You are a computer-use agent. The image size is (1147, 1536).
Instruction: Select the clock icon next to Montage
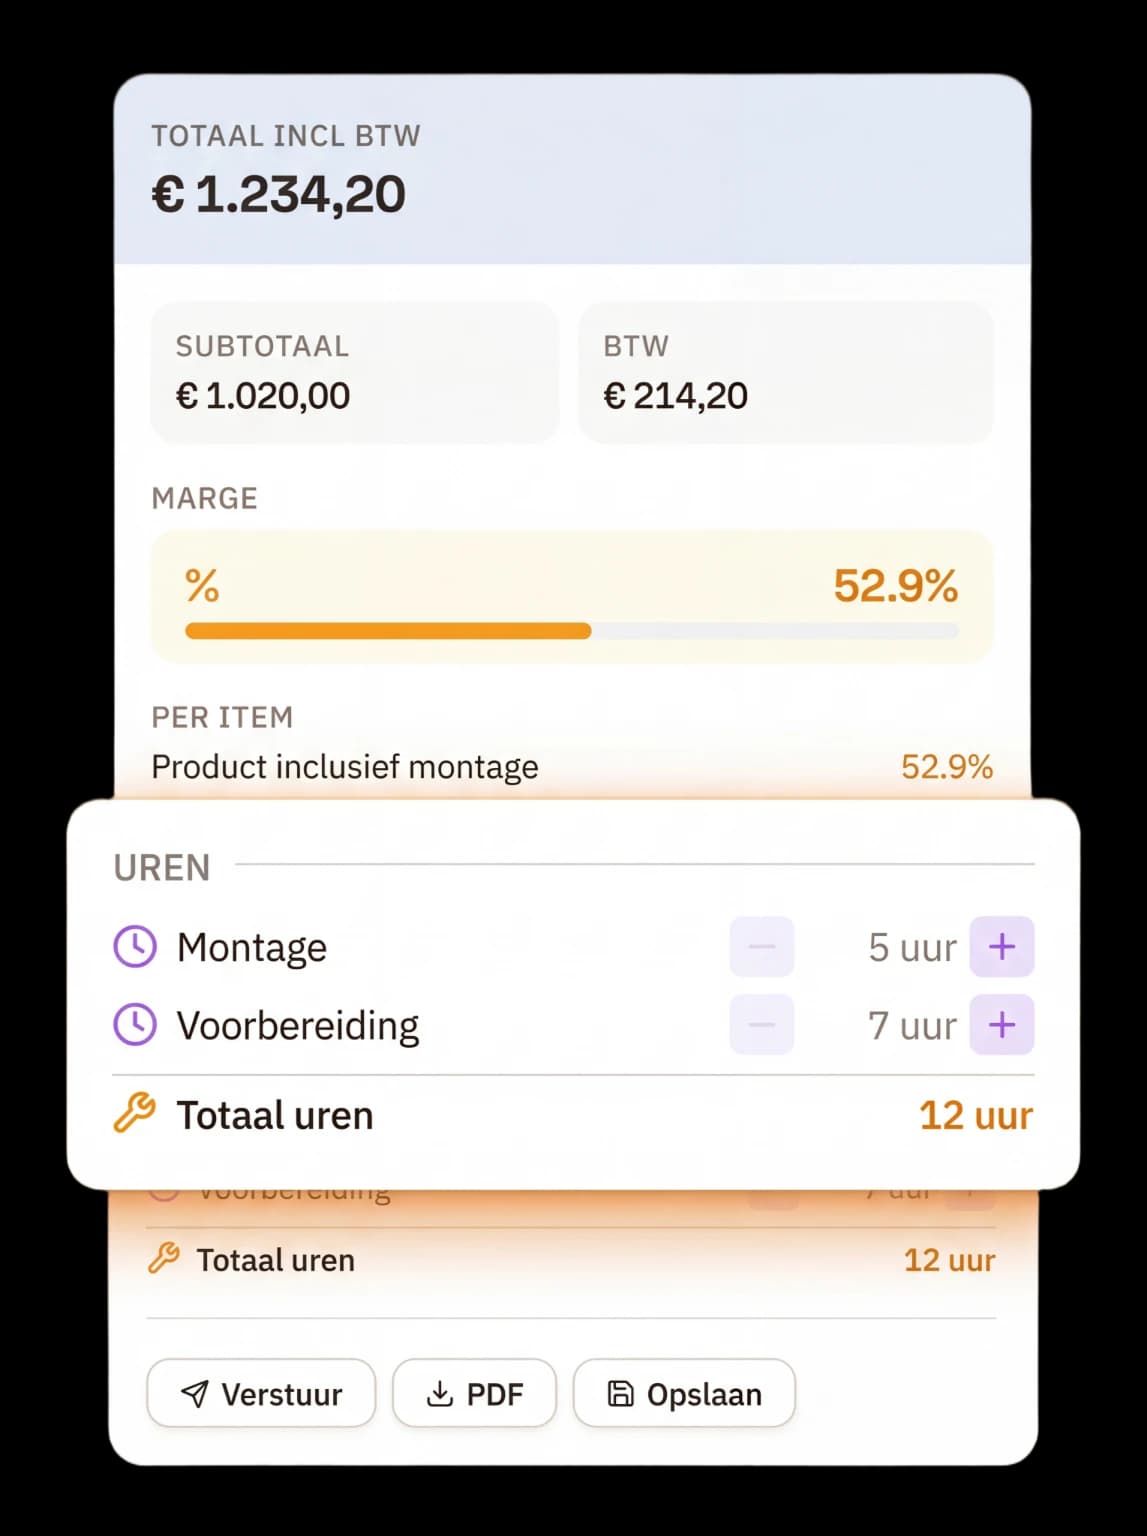134,946
